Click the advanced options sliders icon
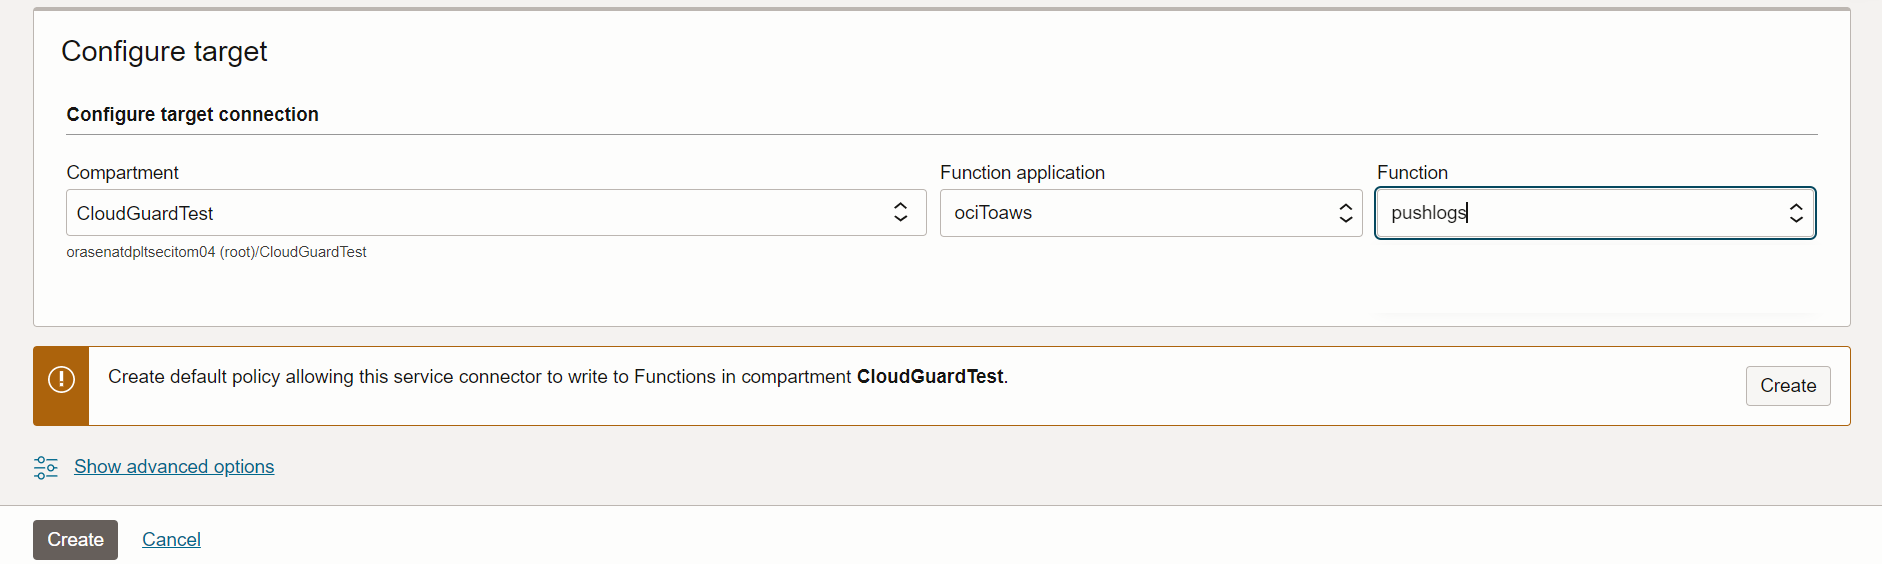 tap(46, 467)
